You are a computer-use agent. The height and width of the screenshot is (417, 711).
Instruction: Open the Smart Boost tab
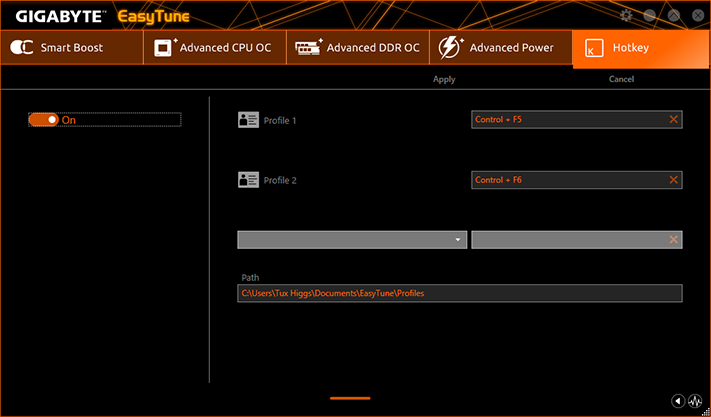click(72, 48)
